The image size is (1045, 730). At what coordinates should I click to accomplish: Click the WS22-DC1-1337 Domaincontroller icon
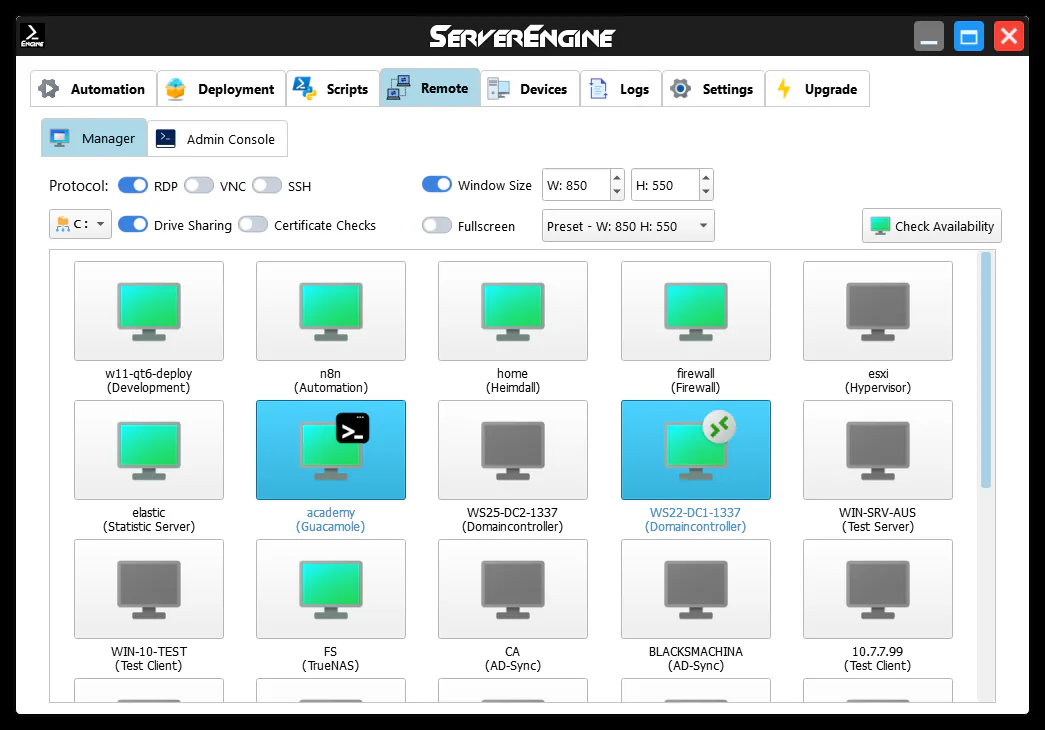coord(695,449)
